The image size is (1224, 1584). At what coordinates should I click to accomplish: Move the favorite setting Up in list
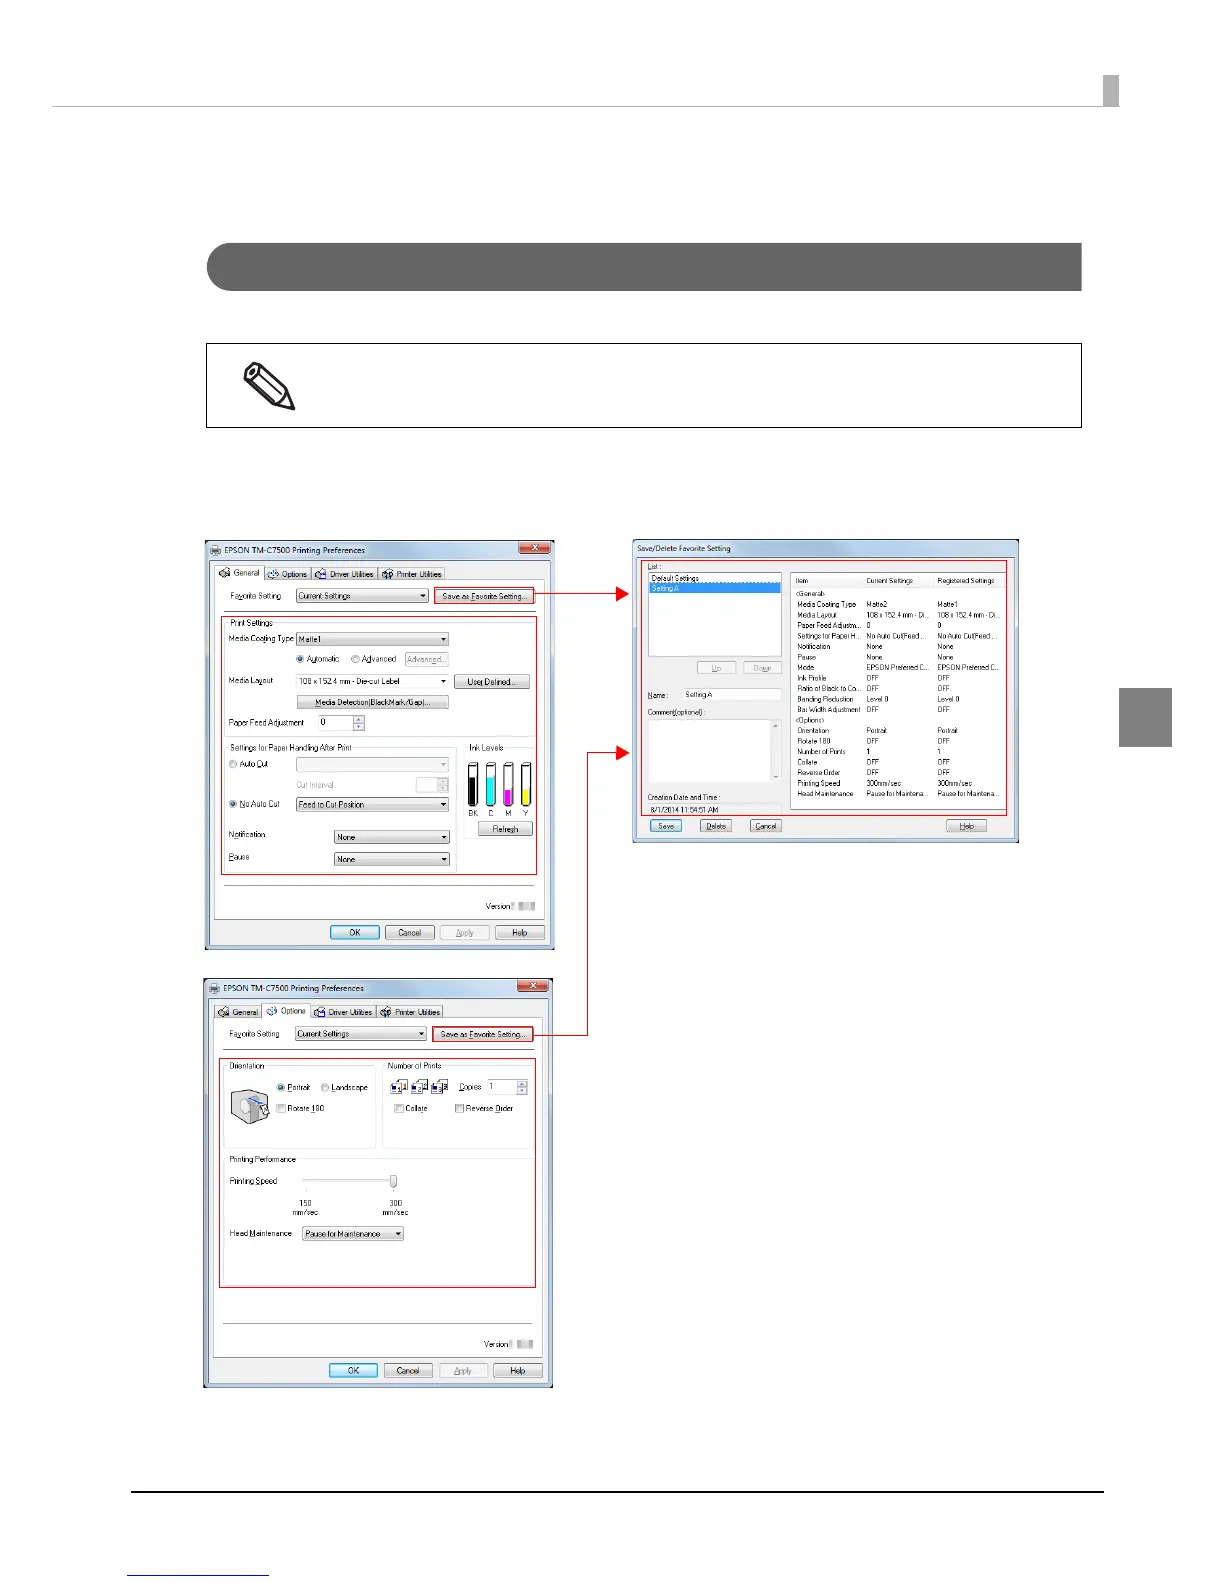pyautogui.click(x=716, y=668)
